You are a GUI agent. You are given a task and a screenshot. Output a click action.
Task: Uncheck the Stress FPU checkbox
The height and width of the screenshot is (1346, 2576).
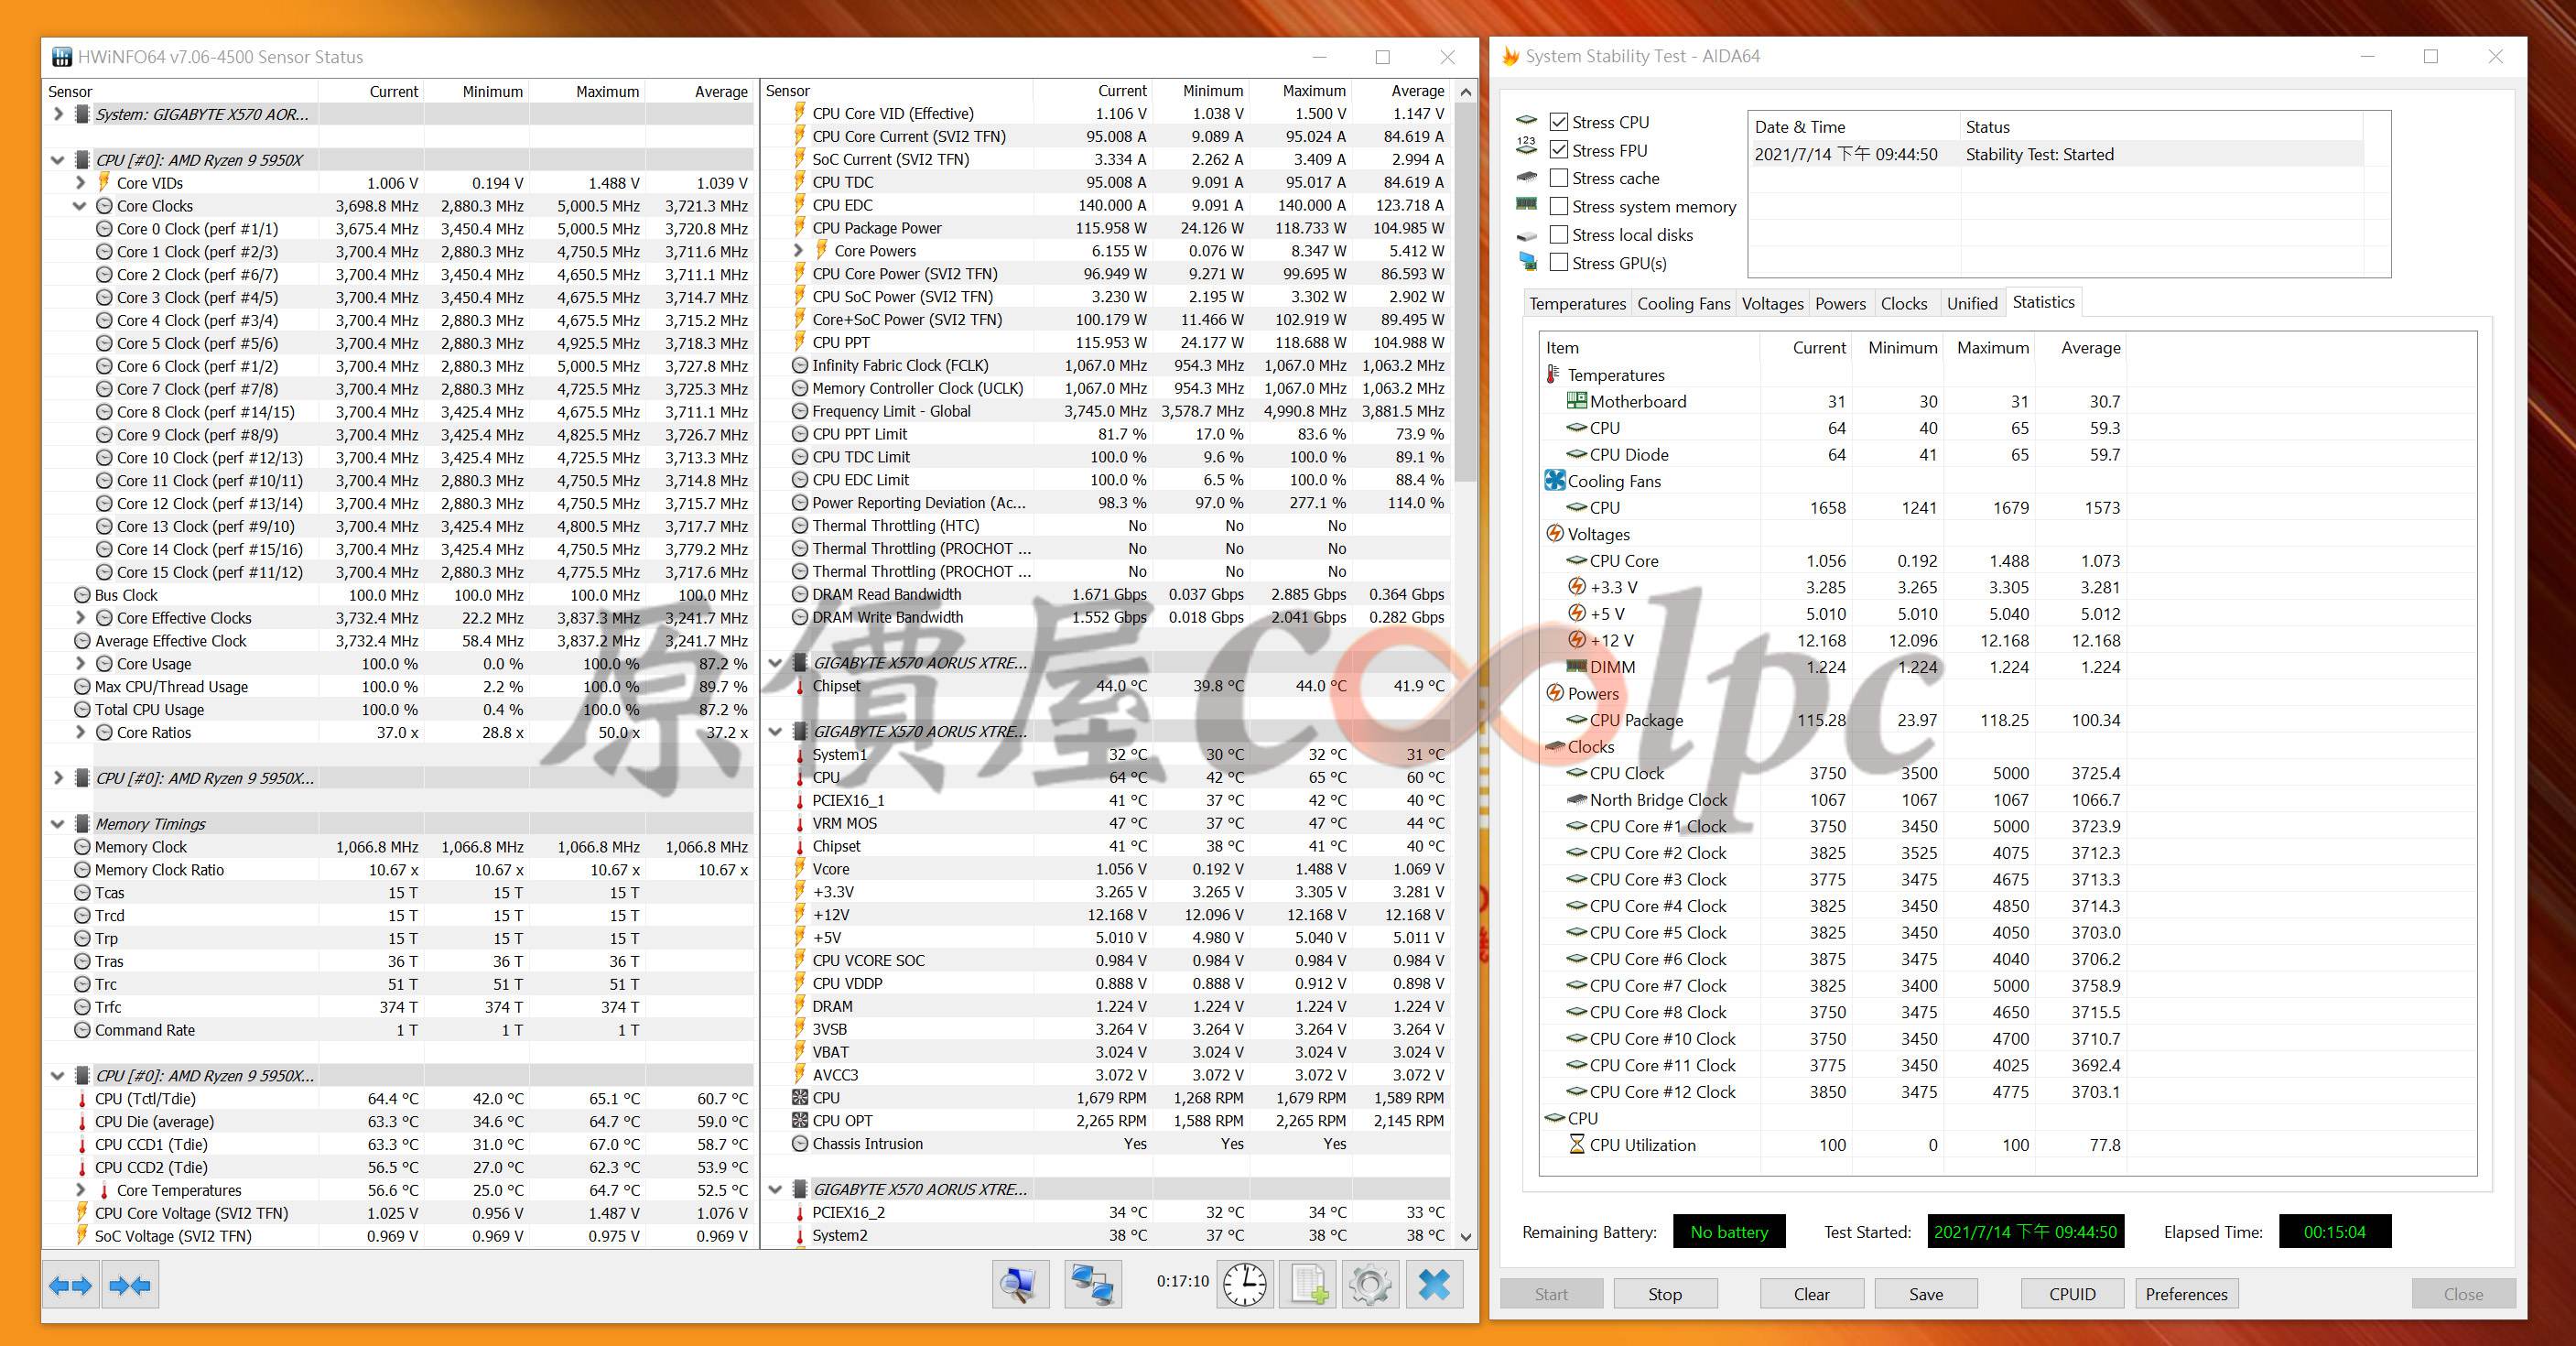click(1558, 150)
